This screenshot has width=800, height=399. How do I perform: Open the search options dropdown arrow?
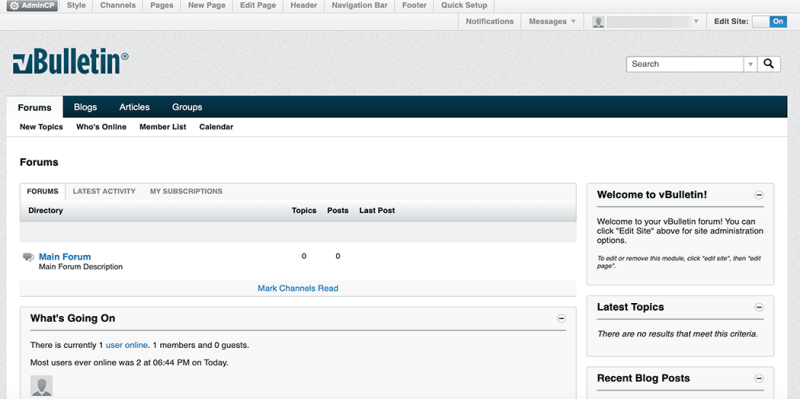point(751,64)
